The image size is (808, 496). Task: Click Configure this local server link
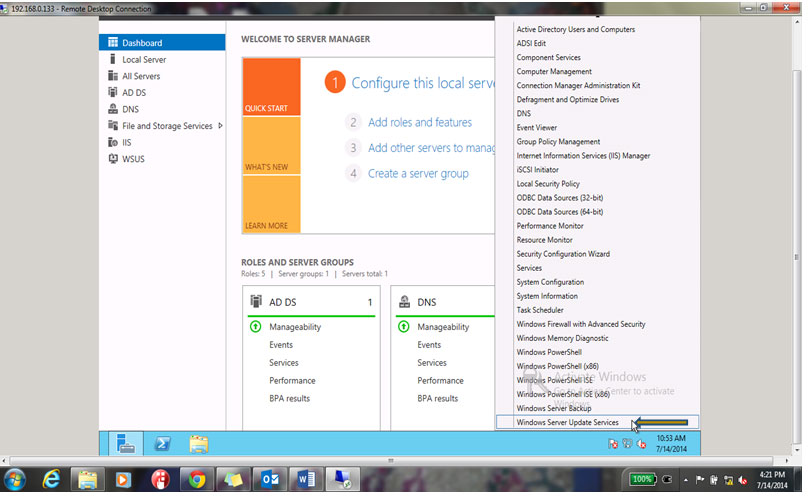423,83
